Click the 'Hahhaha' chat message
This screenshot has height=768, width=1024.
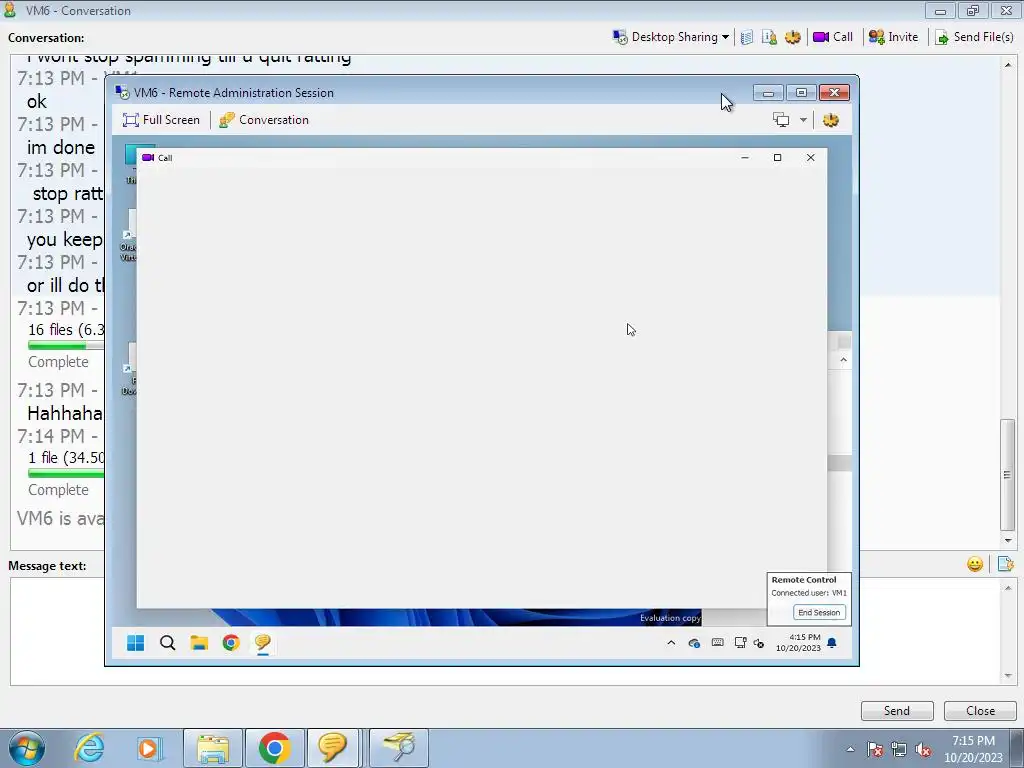pos(65,413)
